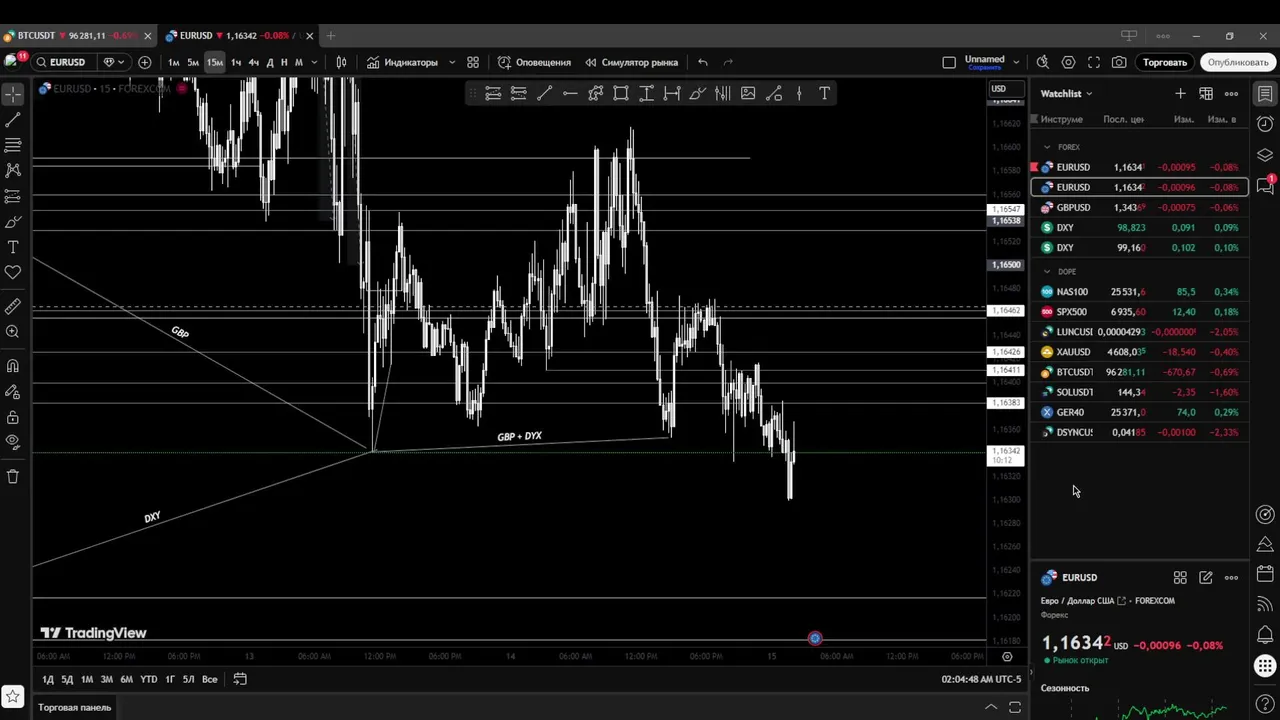Toggle stay in drawing mode
The width and height of the screenshot is (1280, 720).
(x=13, y=392)
